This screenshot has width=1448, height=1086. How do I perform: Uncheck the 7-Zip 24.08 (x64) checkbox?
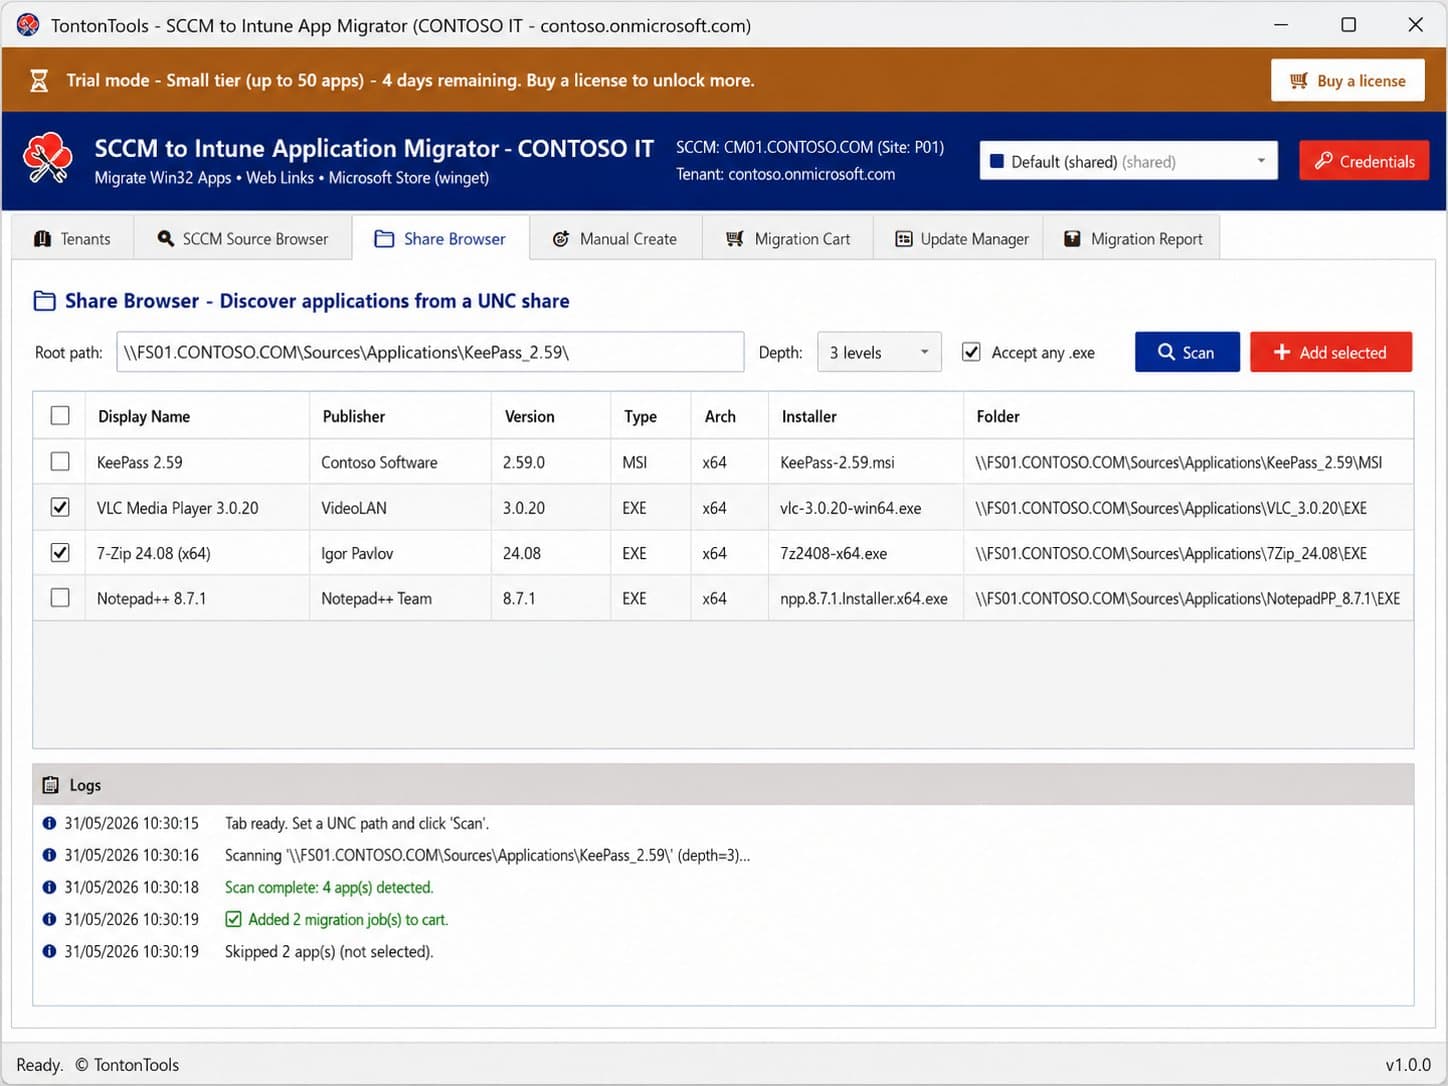60,552
